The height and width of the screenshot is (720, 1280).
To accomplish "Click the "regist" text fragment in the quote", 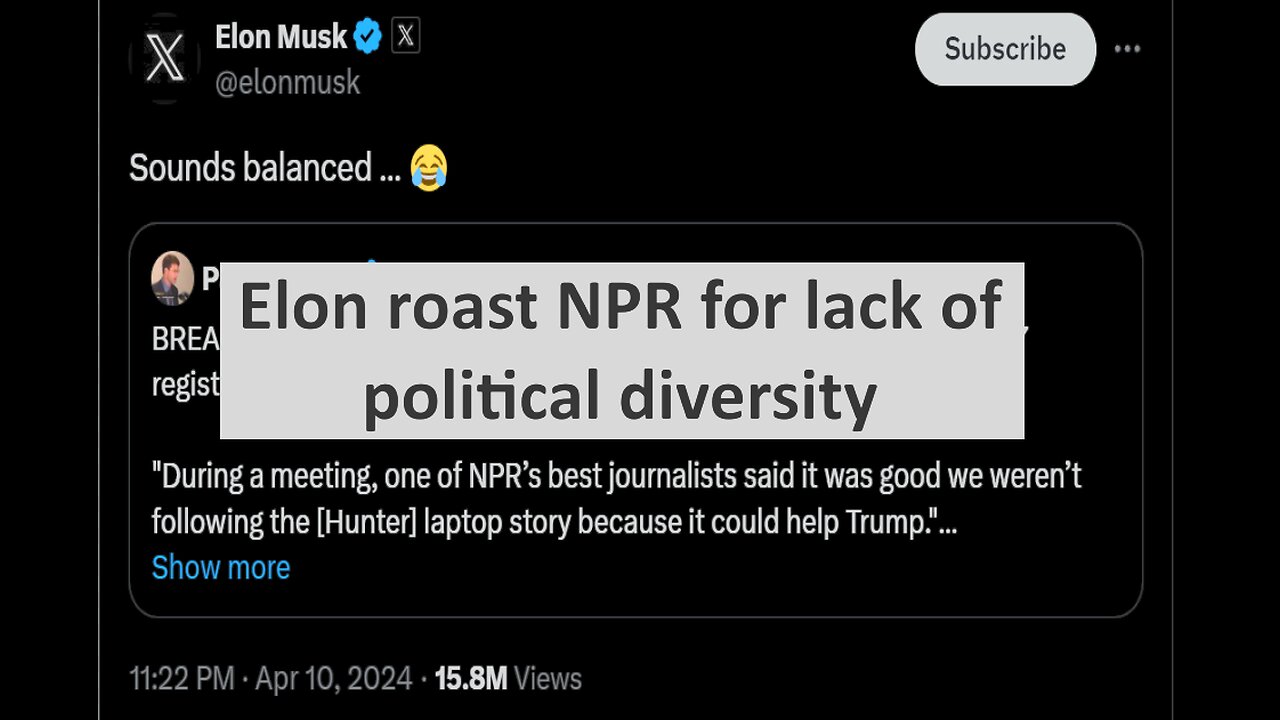I will pyautogui.click(x=185, y=385).
